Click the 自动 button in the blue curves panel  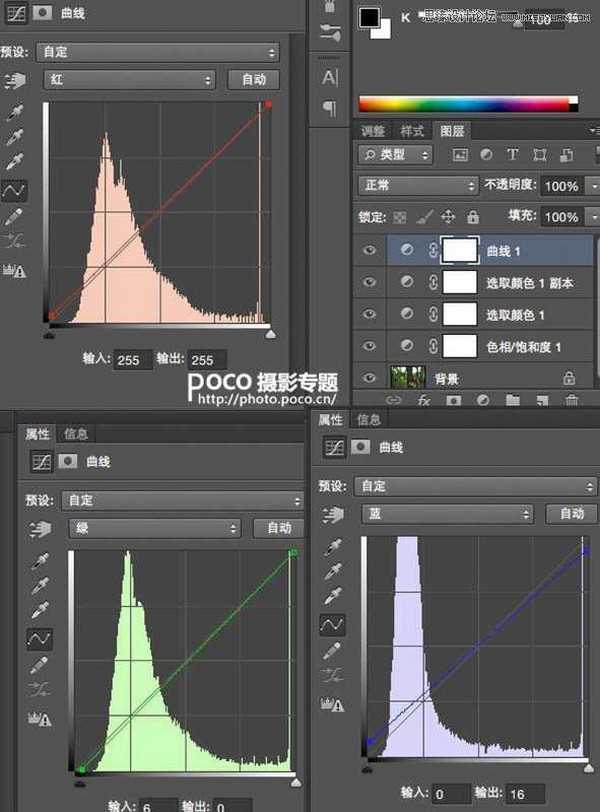click(571, 513)
